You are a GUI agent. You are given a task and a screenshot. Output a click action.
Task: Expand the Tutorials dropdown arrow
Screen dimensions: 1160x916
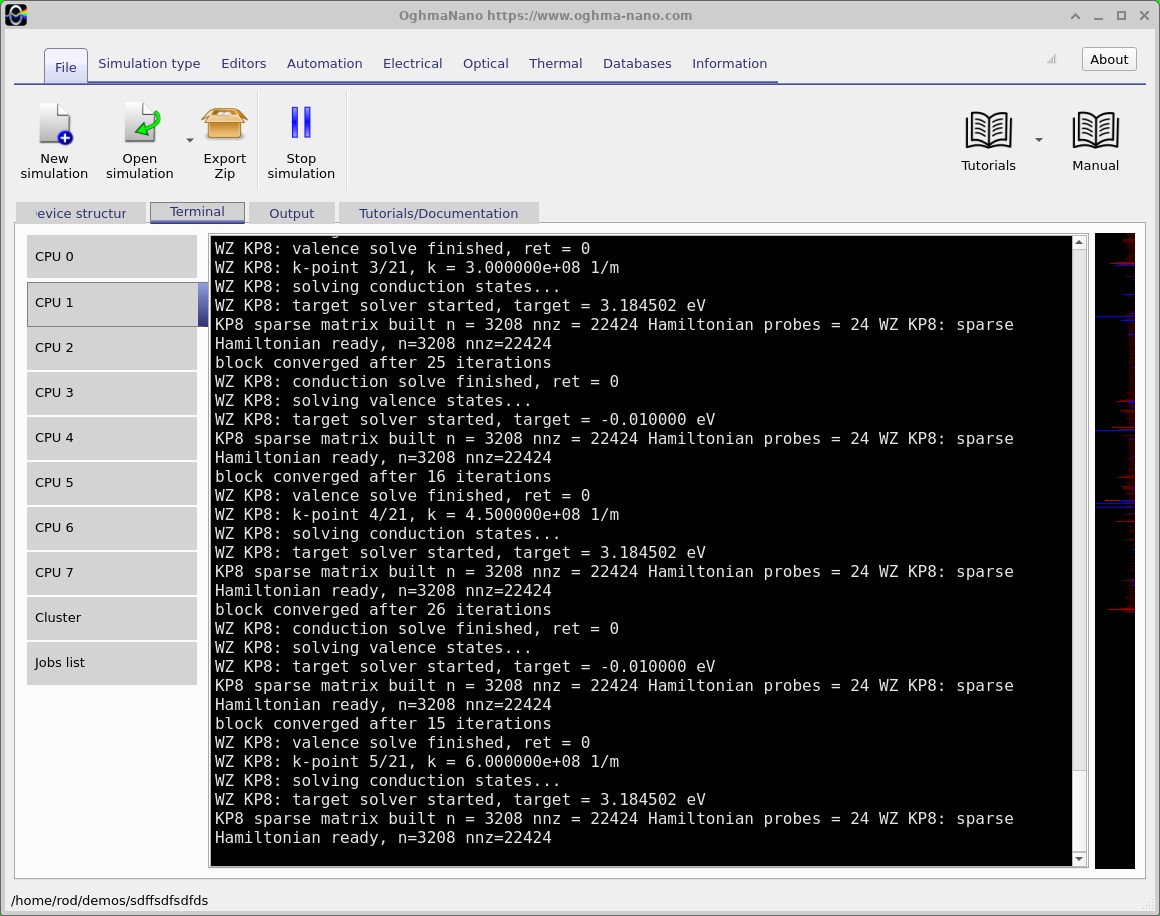(1039, 140)
